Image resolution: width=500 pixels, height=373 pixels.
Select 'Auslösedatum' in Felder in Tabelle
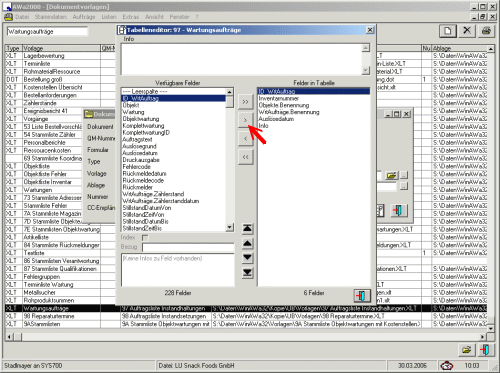click(314, 119)
